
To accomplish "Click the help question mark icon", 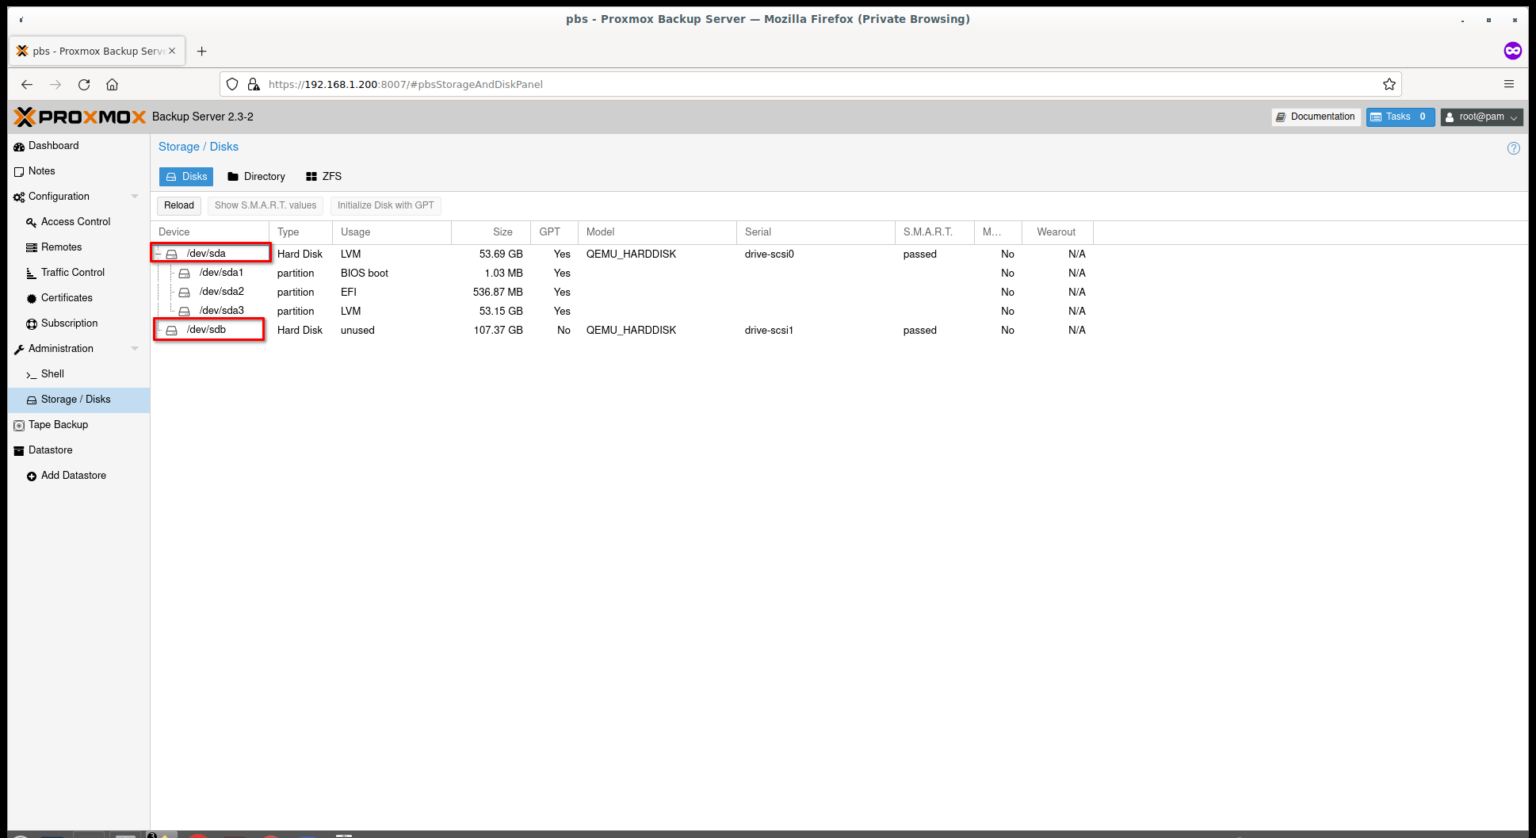I will pyautogui.click(x=1513, y=148).
